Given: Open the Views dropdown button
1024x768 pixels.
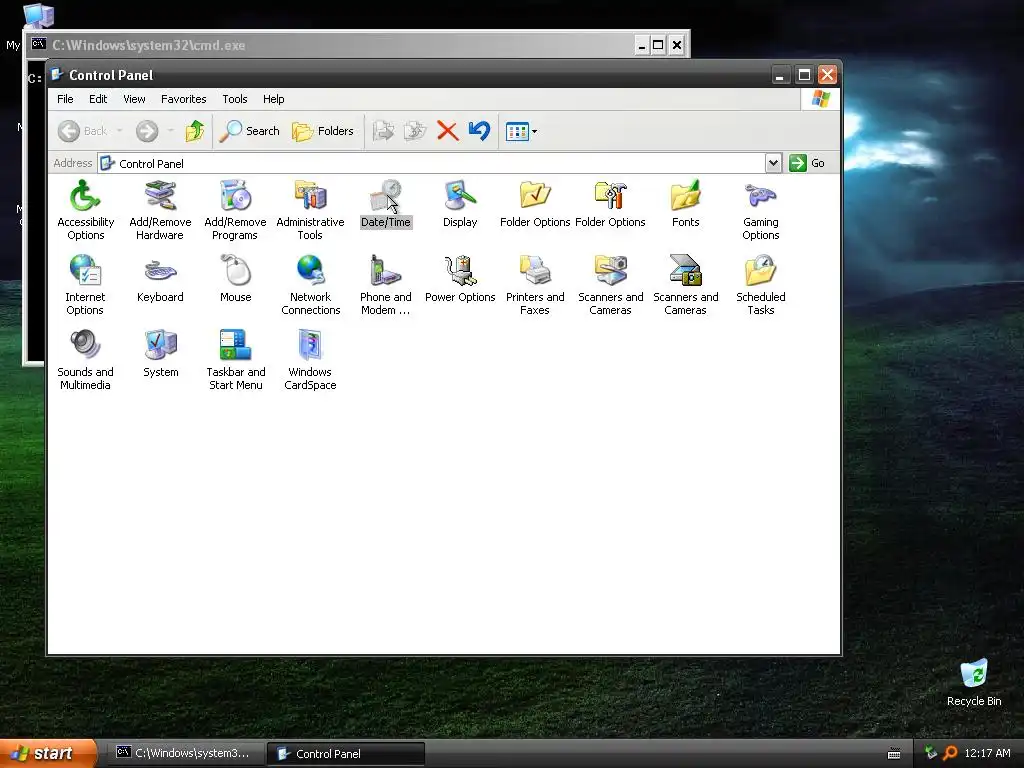Looking at the screenshot, I should 522,131.
